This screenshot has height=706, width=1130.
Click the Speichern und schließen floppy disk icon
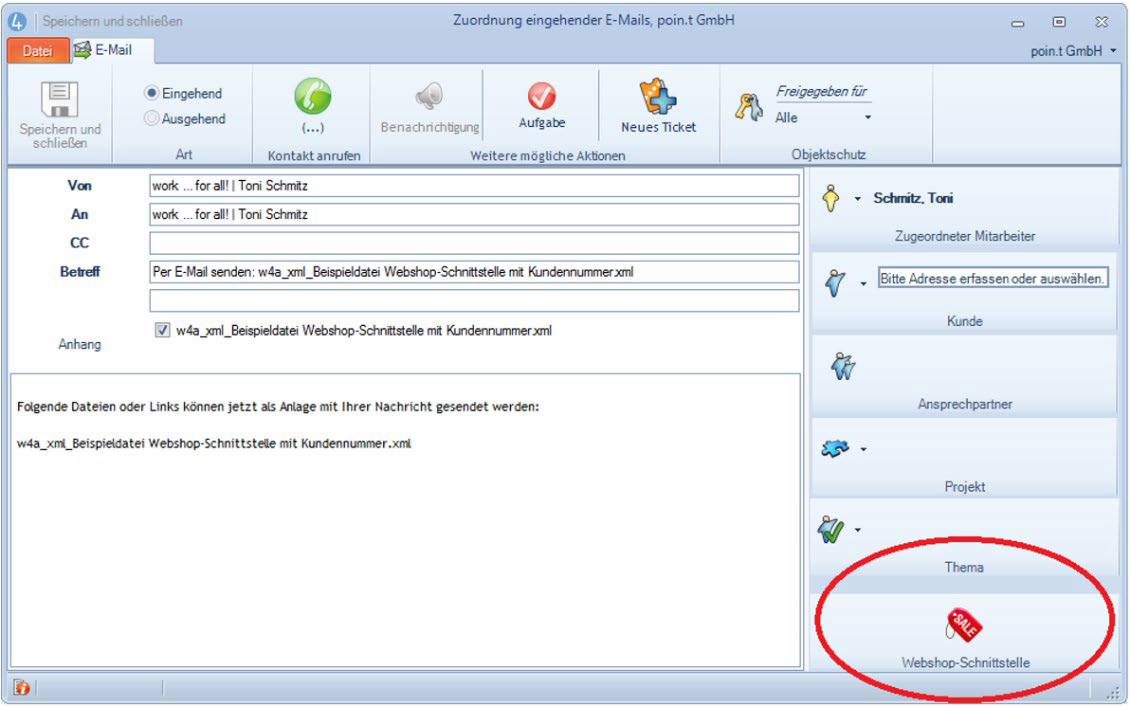pos(60,100)
